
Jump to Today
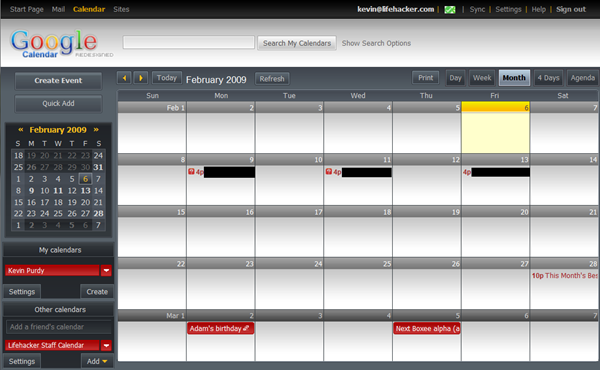tap(166, 78)
